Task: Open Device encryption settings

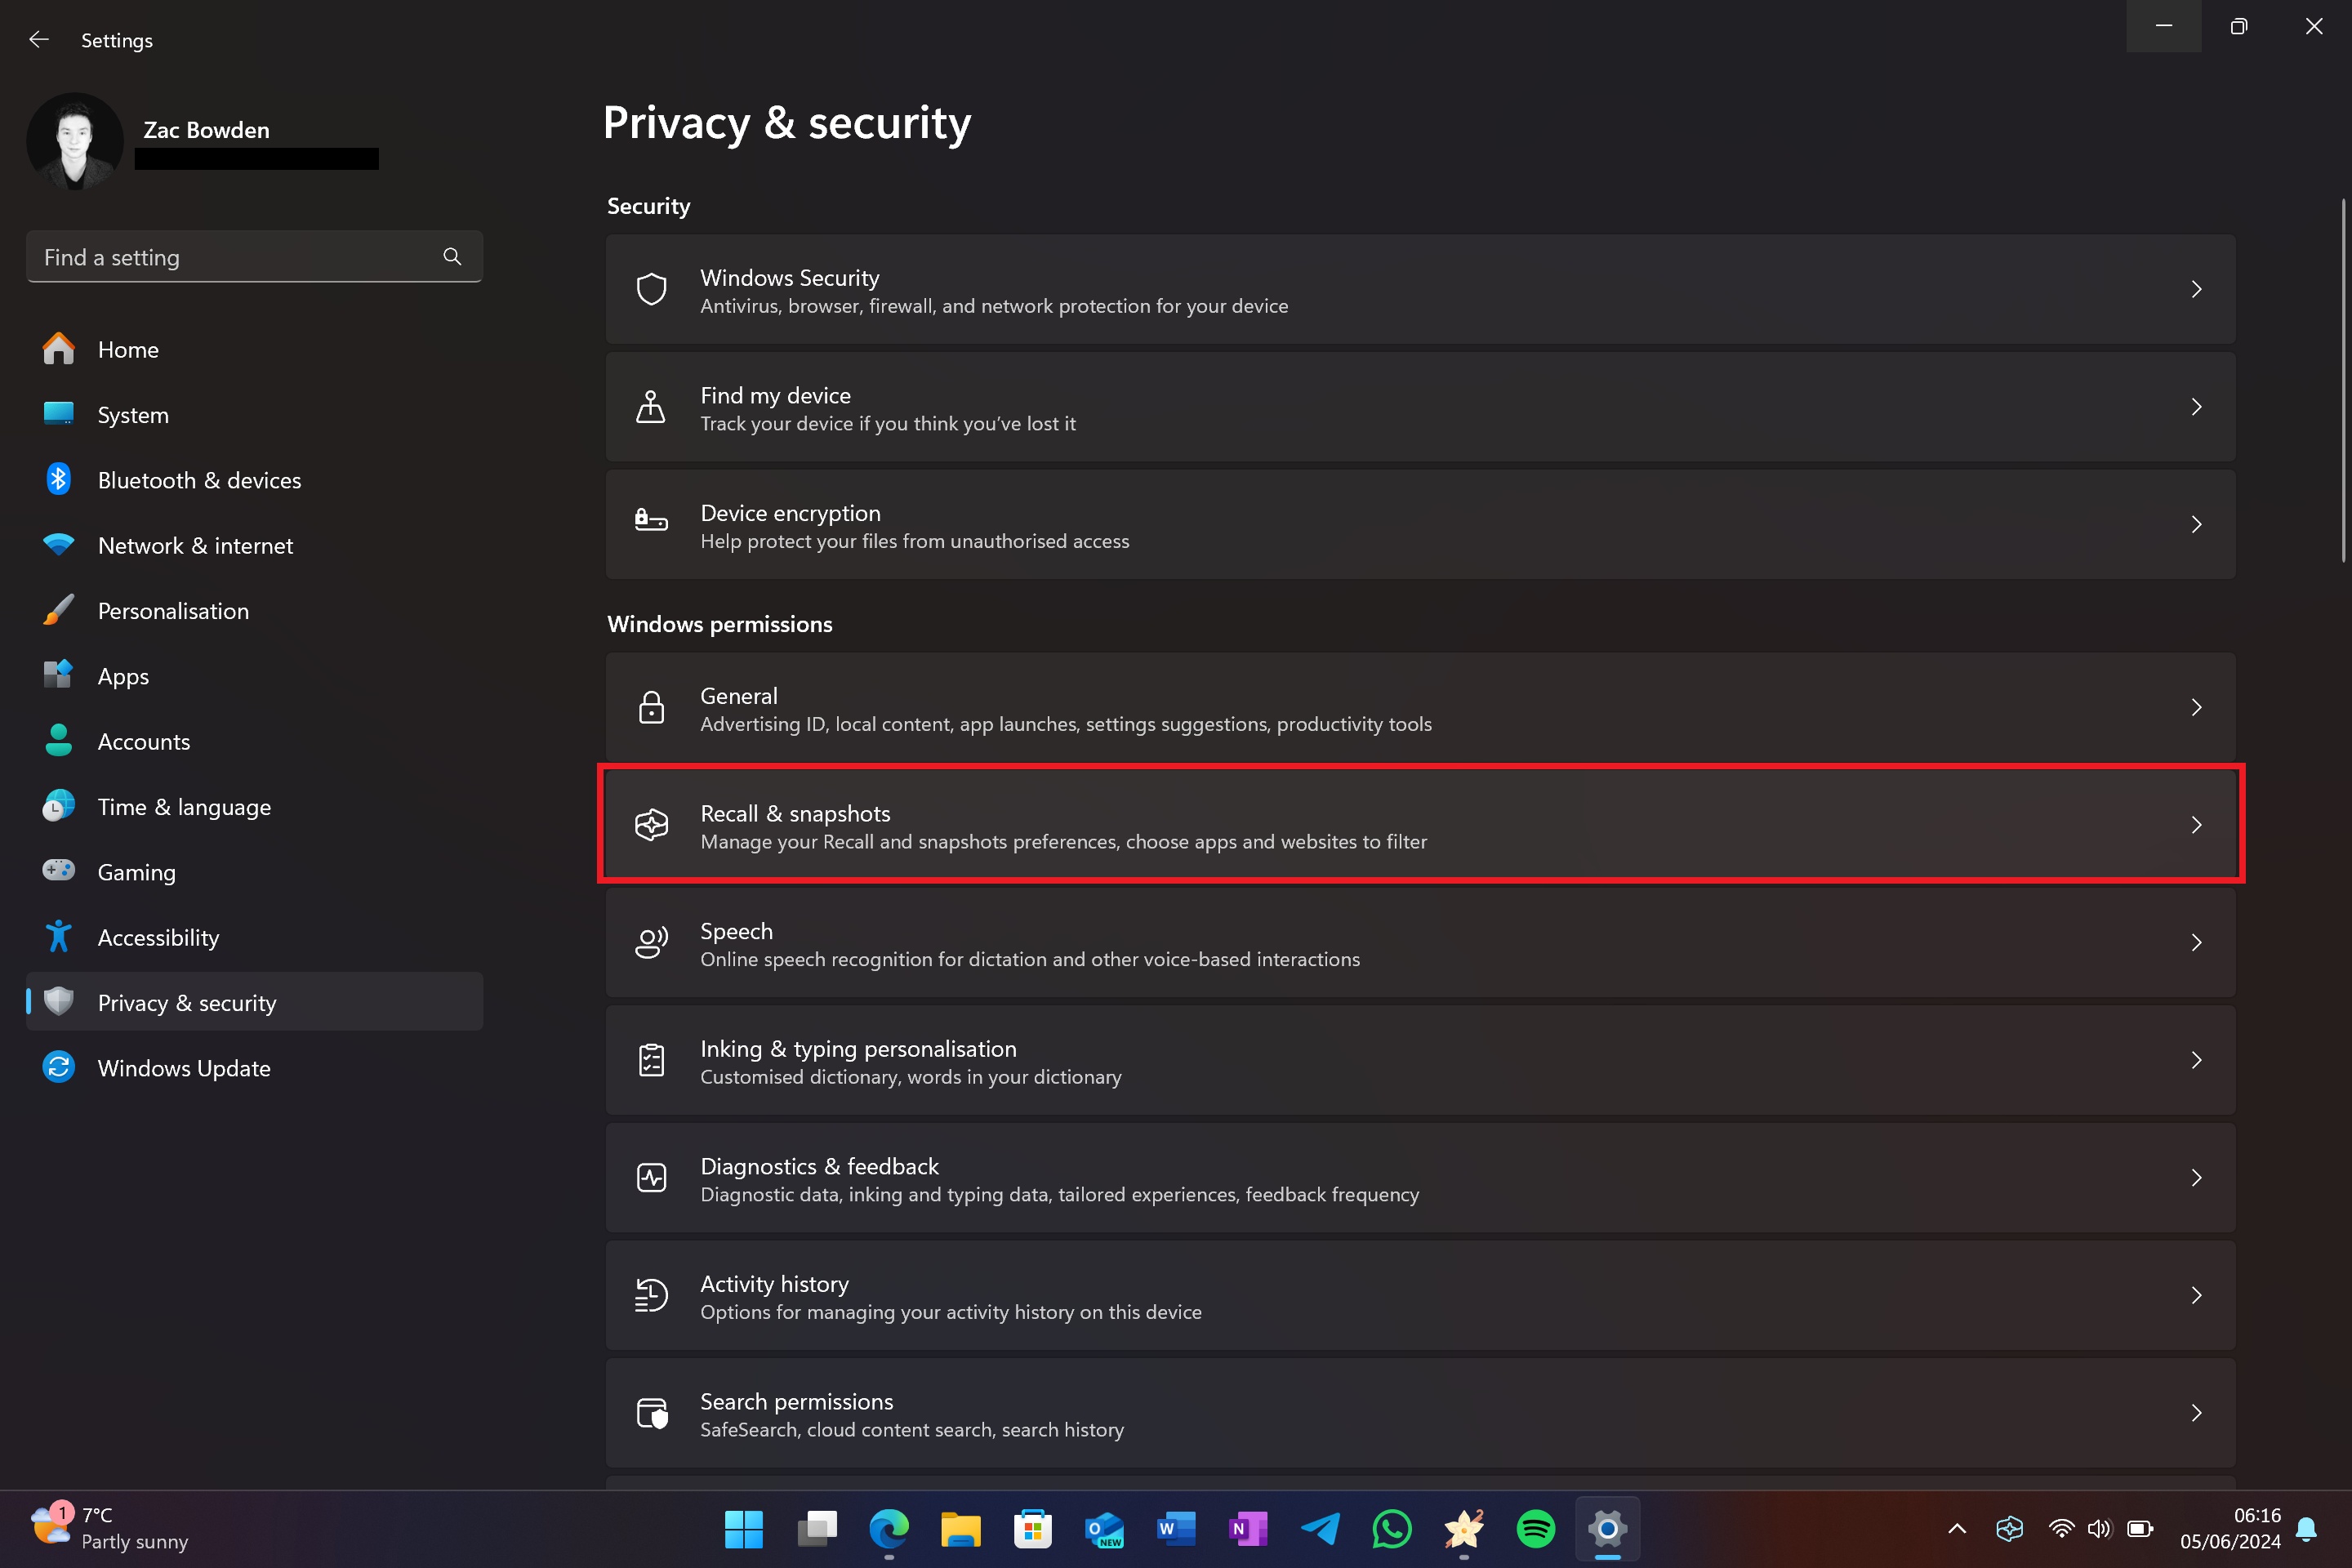Action: tap(1419, 523)
